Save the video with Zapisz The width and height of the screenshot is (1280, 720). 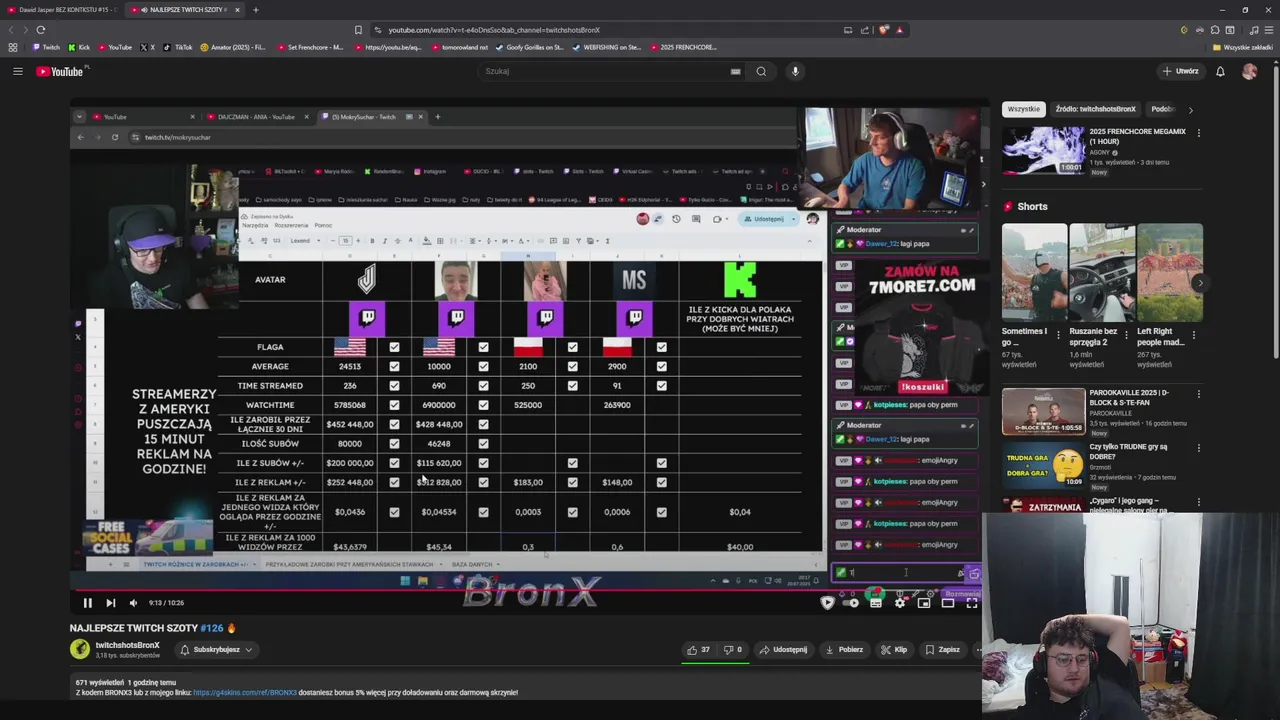click(x=943, y=649)
